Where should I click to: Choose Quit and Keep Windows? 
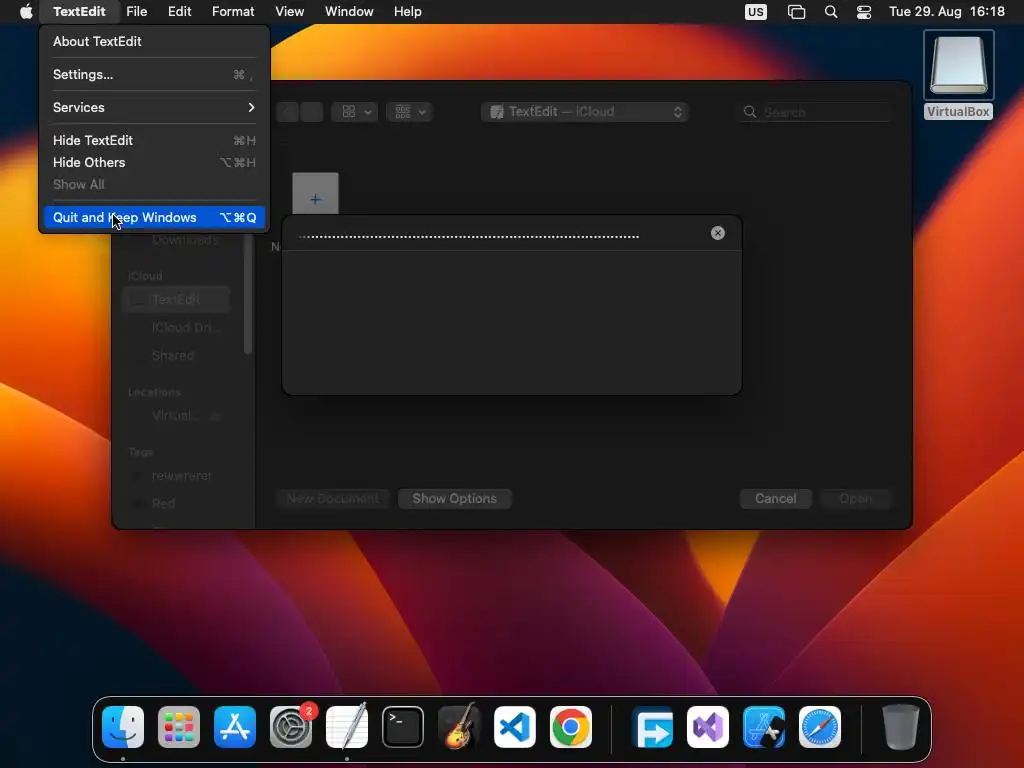154,217
